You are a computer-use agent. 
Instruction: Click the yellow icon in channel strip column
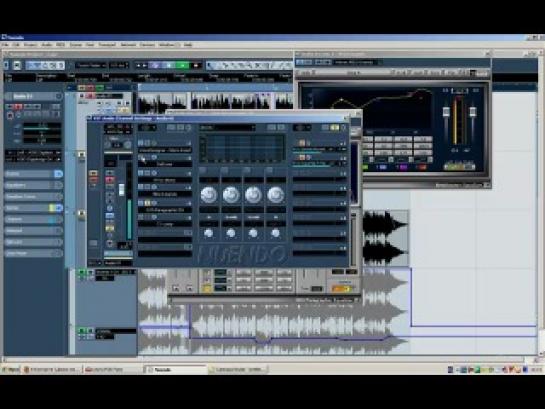tap(109, 228)
